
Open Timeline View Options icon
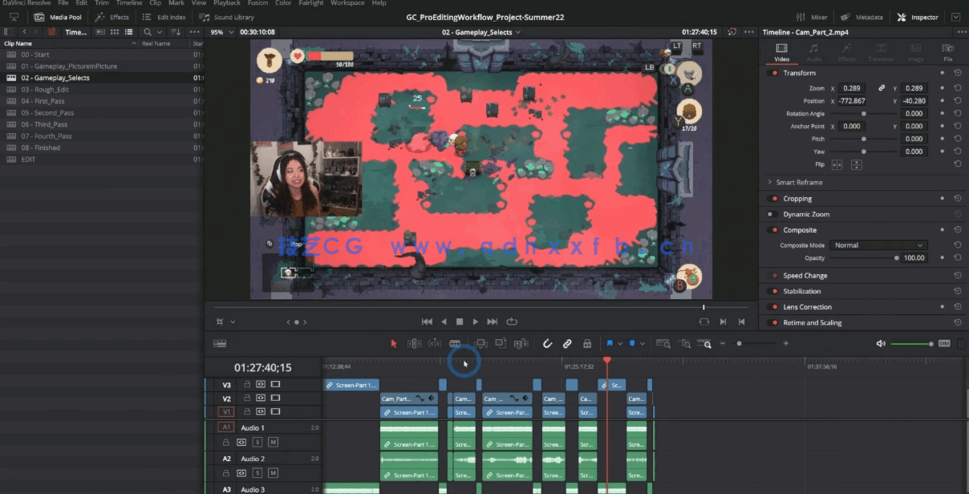click(x=219, y=344)
